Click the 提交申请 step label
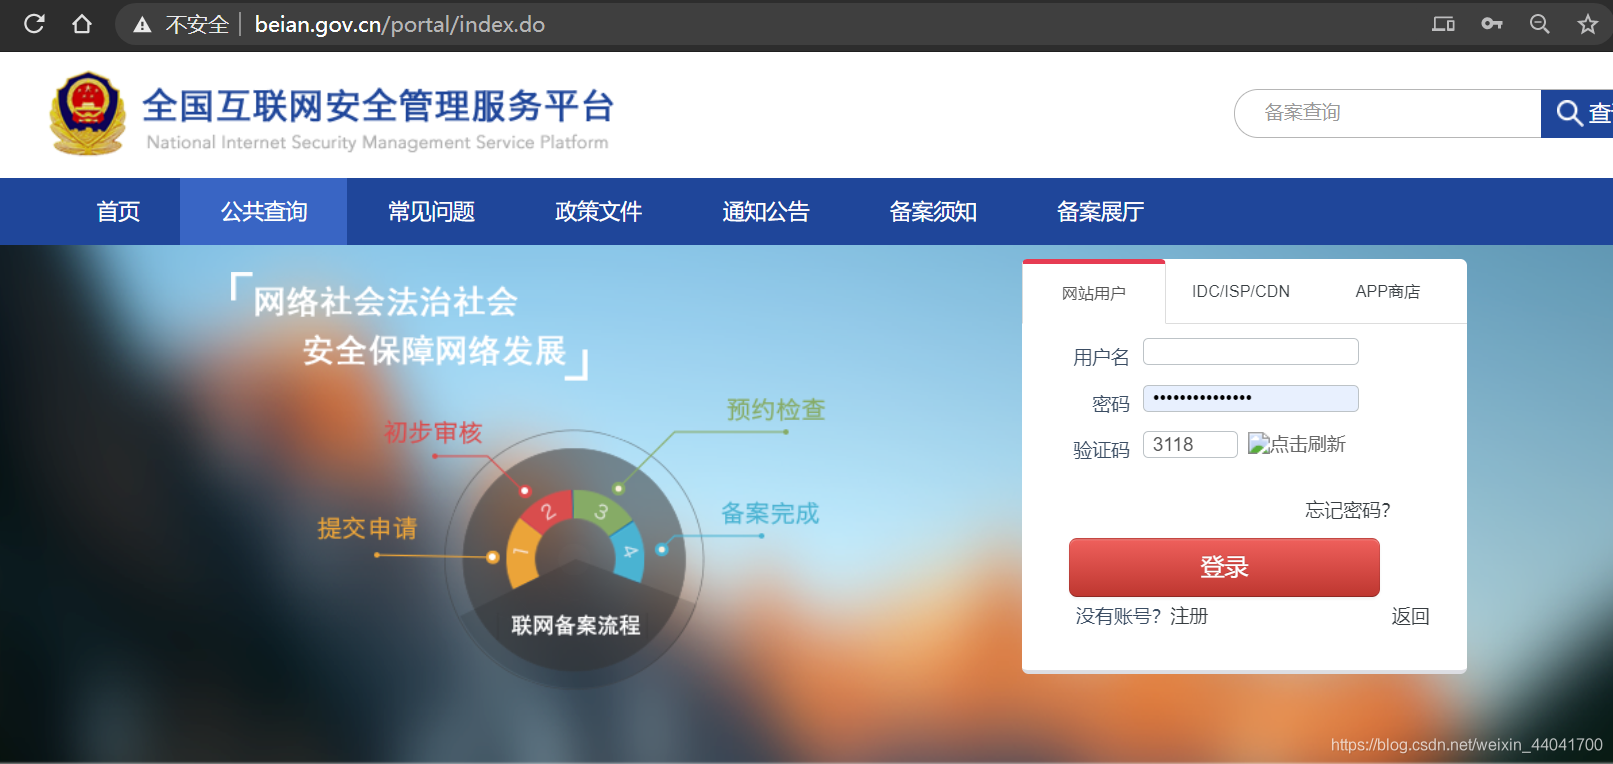 (x=367, y=528)
